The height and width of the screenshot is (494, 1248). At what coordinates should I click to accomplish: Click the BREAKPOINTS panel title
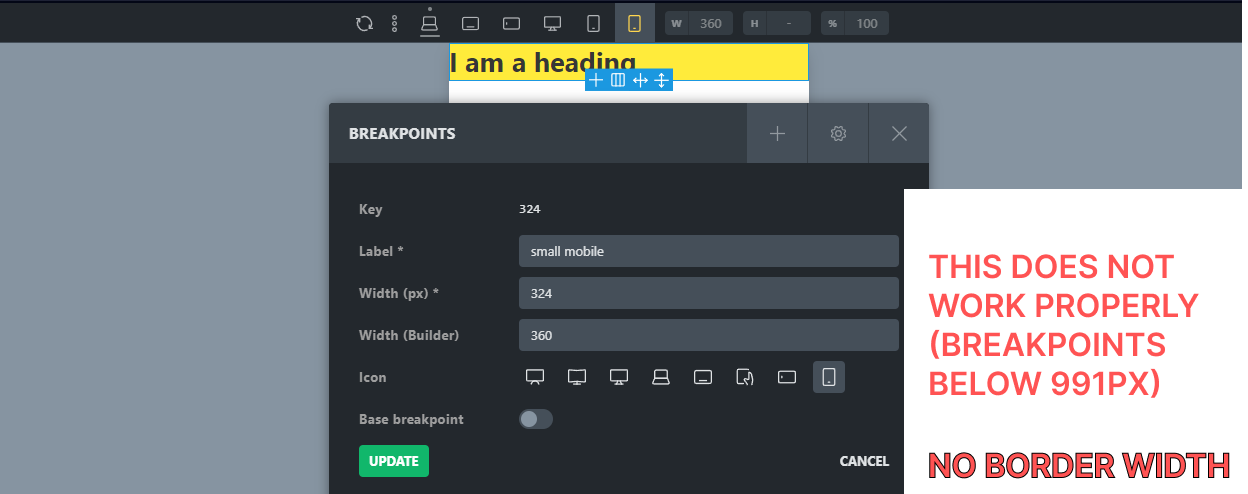(x=402, y=133)
